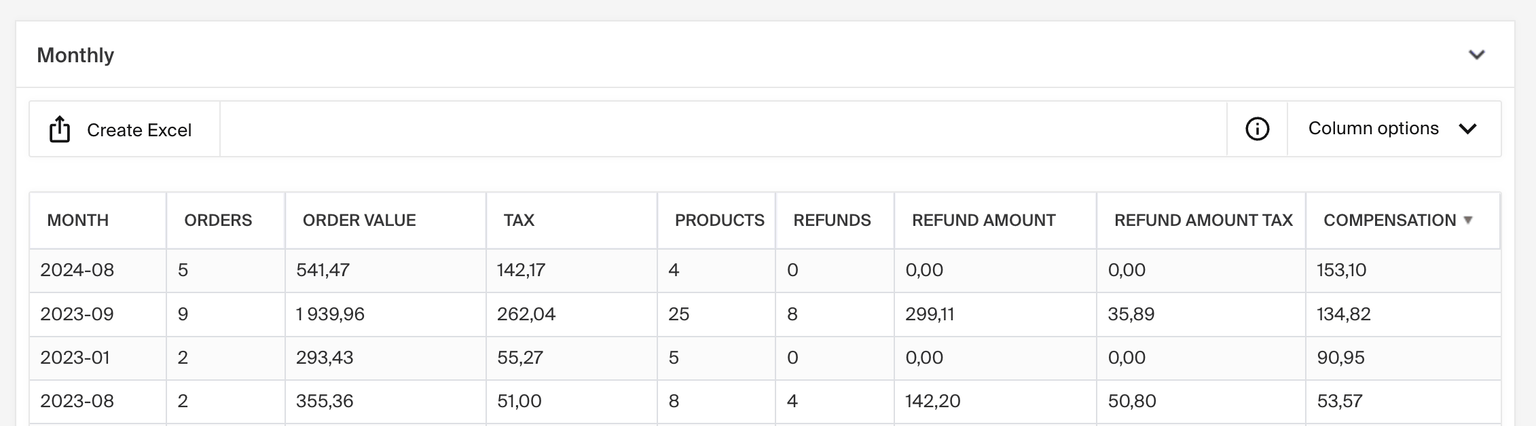Click the Monthly section title
Viewport: 1536px width, 426px height.
coord(75,55)
